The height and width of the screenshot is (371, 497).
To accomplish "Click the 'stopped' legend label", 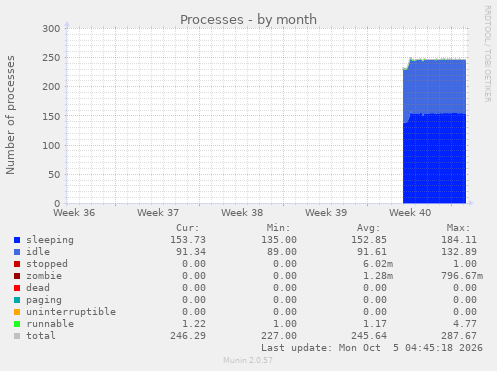I will (x=47, y=264).
